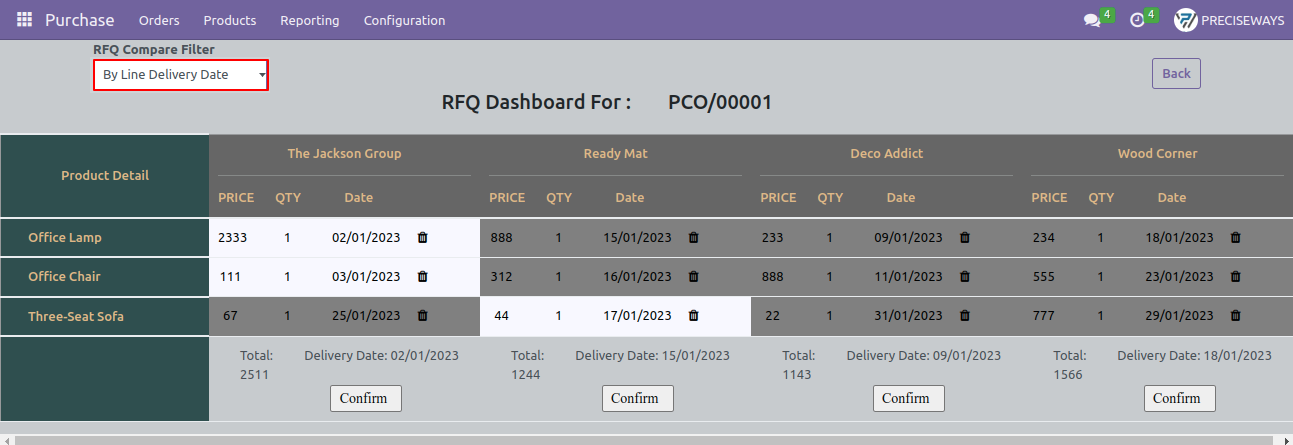Confirm The Jackson Group quotation
1293x445 pixels.
(x=365, y=398)
